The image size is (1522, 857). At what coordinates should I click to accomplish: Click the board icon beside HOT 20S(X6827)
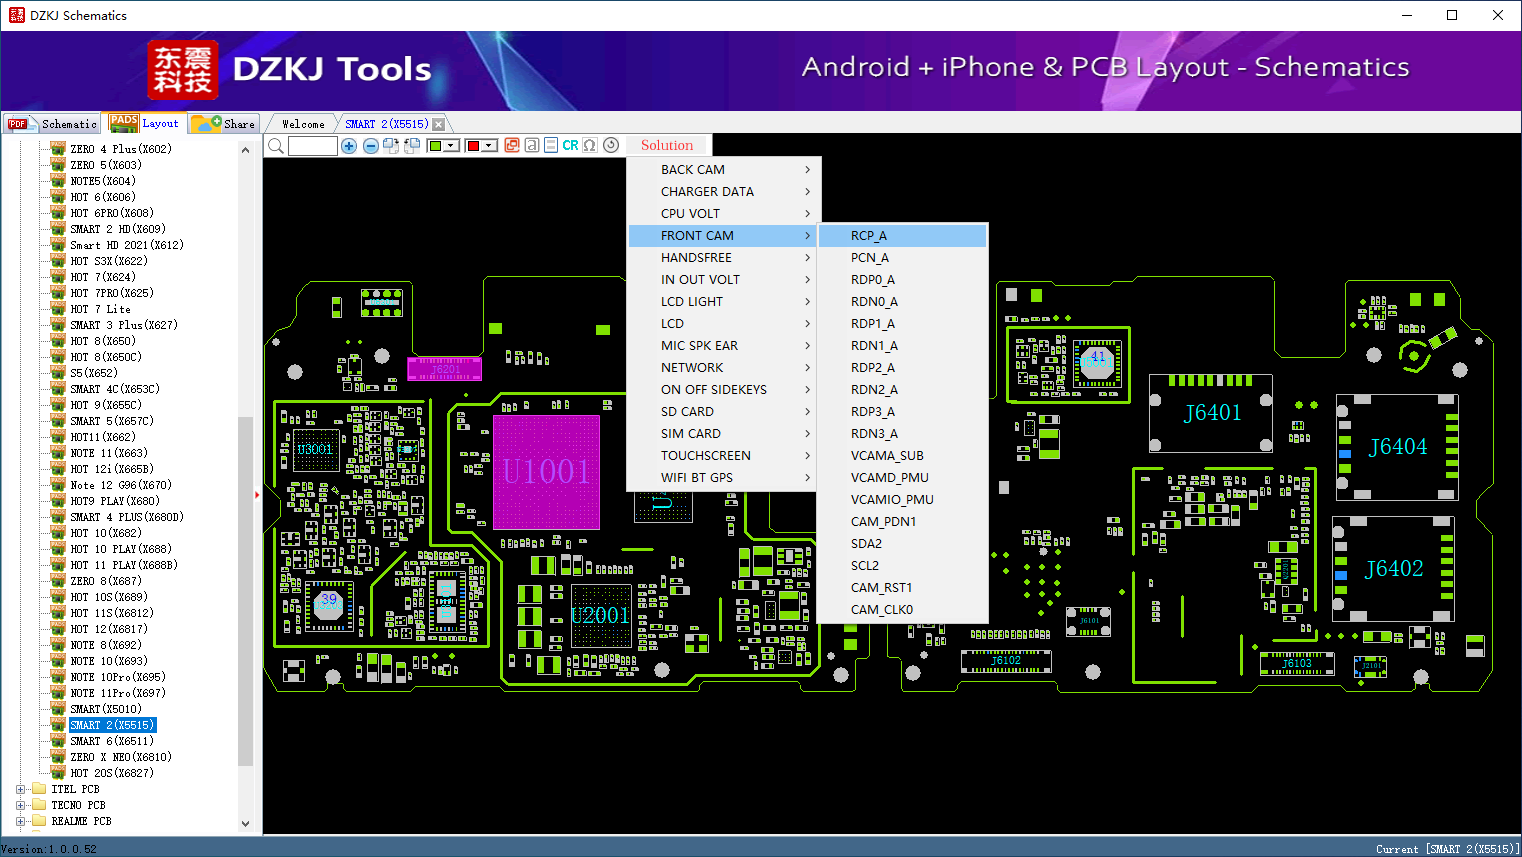[x=58, y=773]
